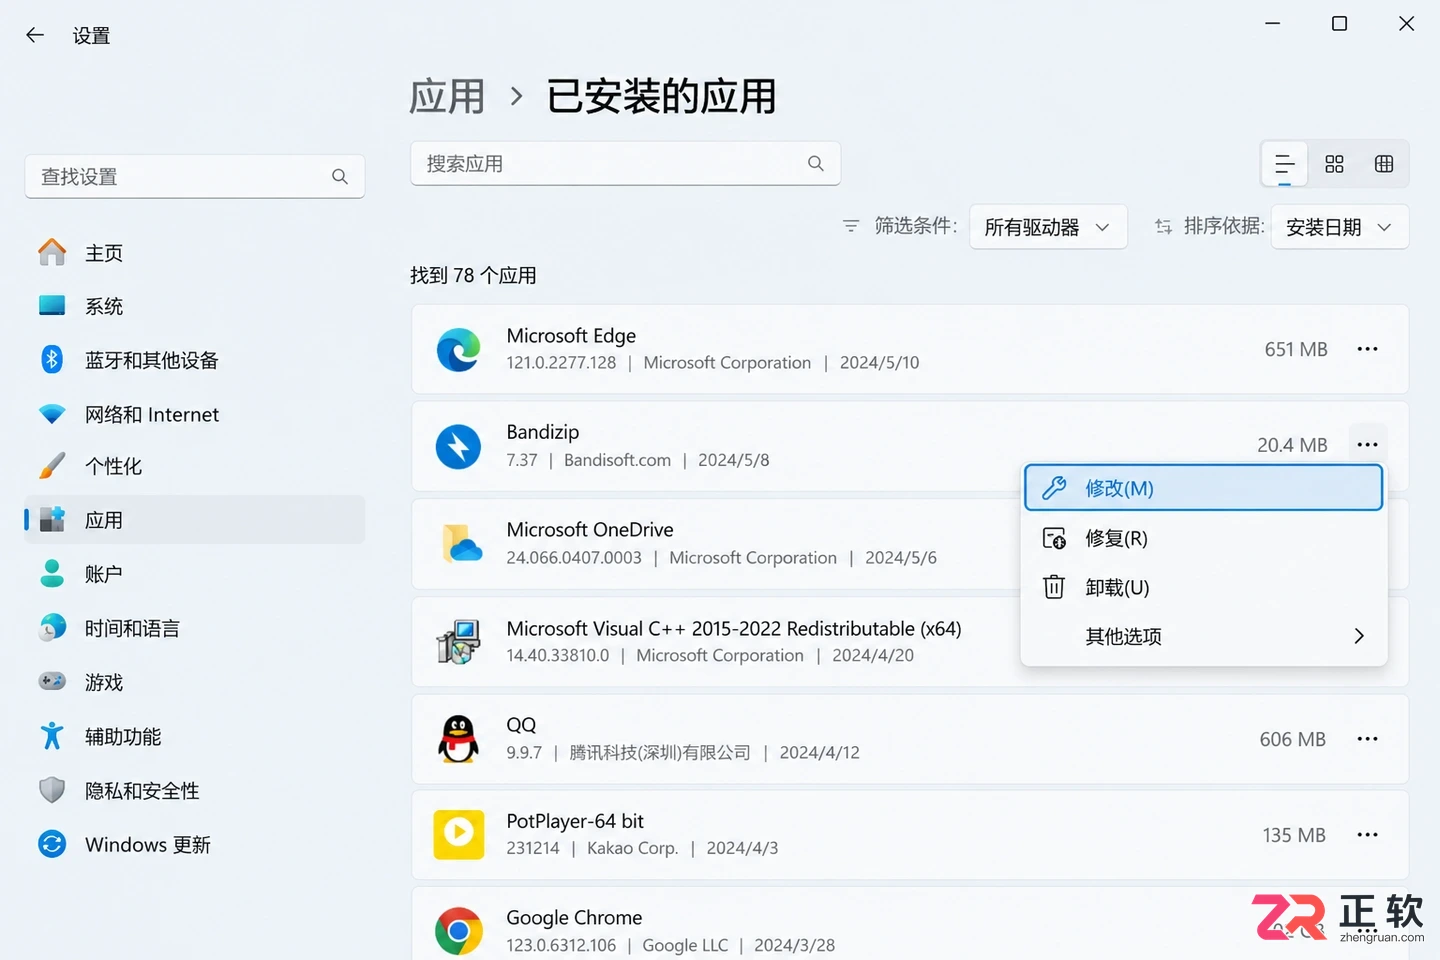1440x960 pixels.
Task: Open the 所有驱动器 filter dropdown
Action: pos(1048,227)
